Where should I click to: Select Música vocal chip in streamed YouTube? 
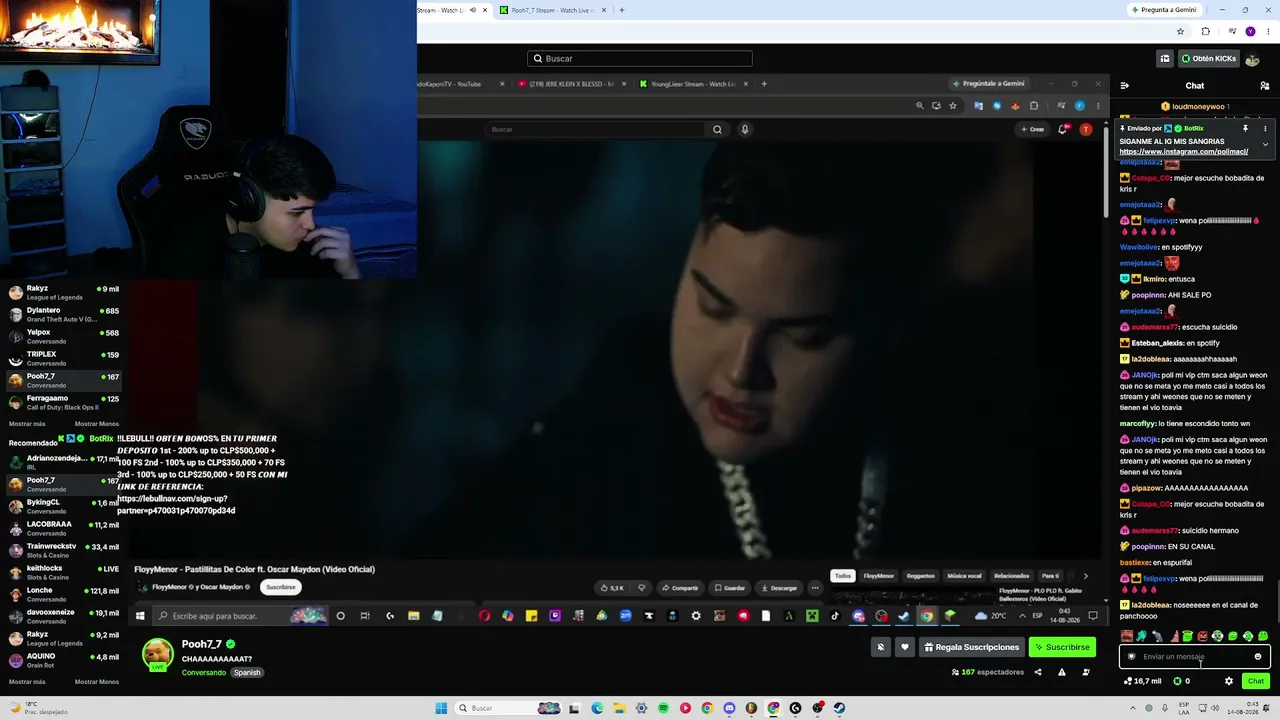coord(964,576)
